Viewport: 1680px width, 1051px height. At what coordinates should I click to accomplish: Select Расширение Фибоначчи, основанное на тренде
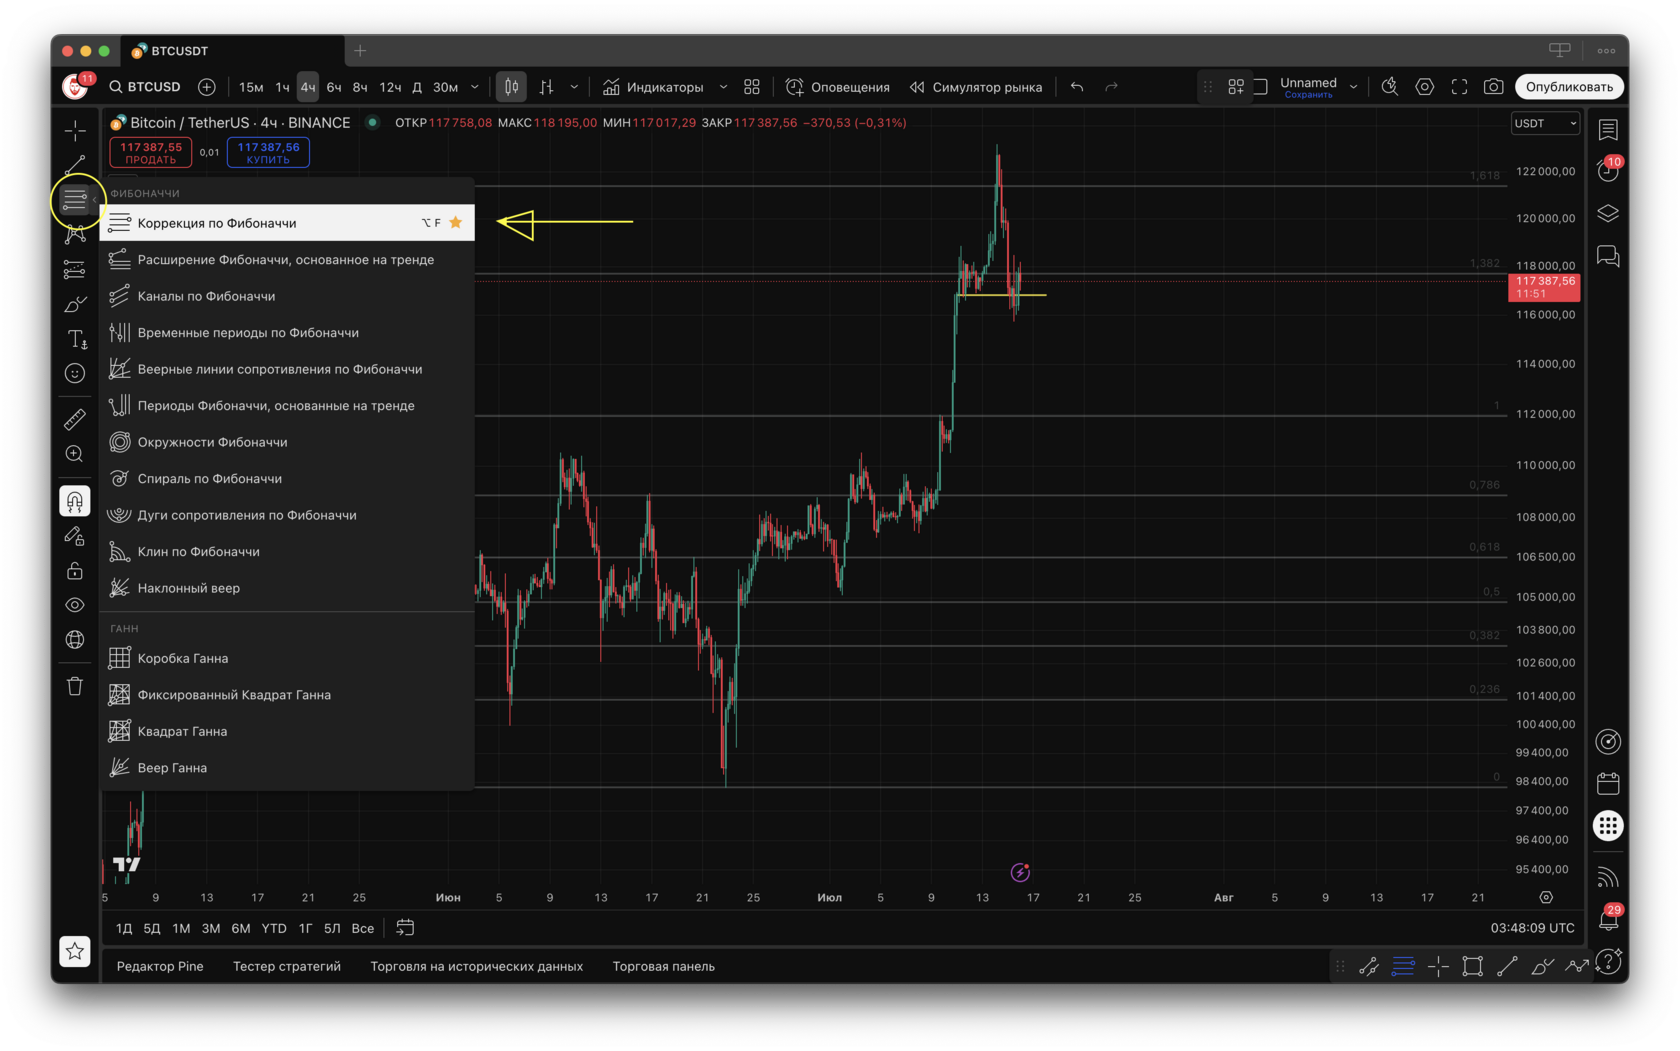click(x=288, y=260)
